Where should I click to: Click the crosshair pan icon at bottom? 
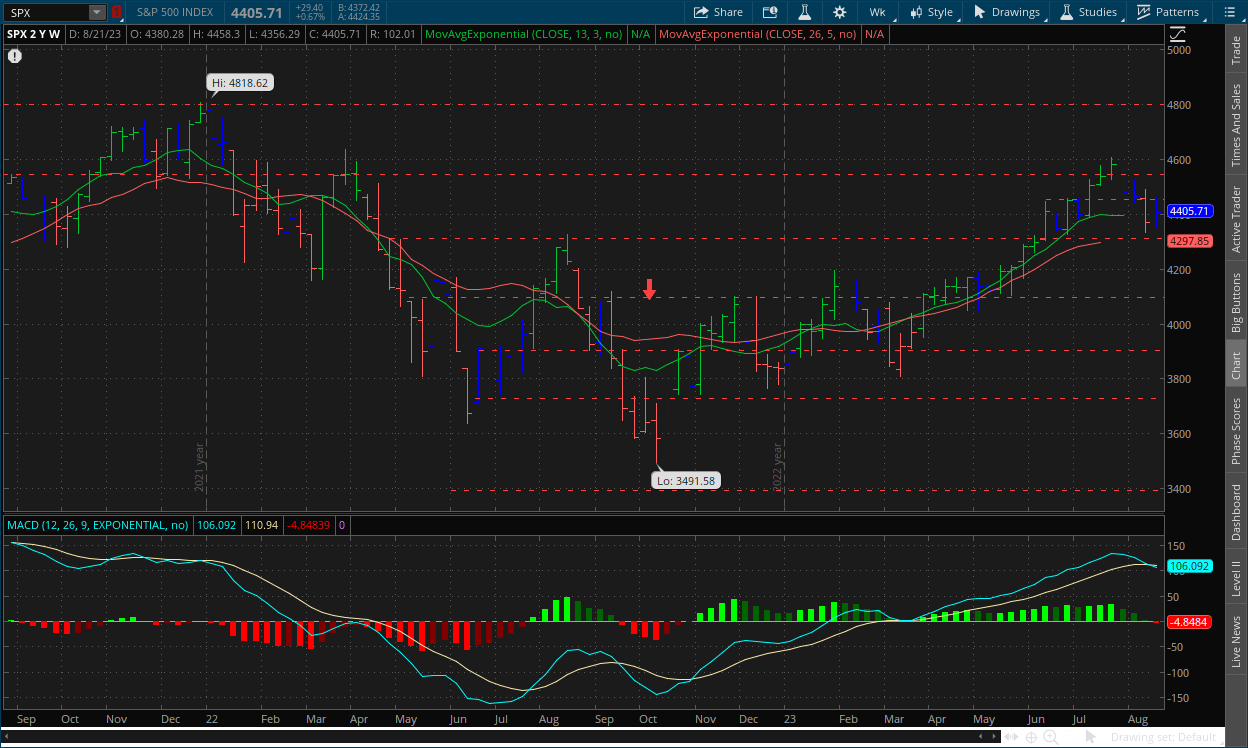[1032, 737]
